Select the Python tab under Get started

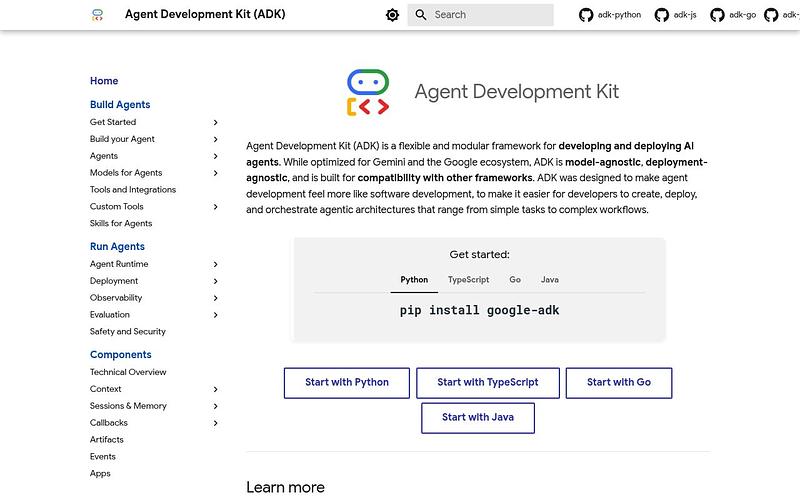click(414, 280)
